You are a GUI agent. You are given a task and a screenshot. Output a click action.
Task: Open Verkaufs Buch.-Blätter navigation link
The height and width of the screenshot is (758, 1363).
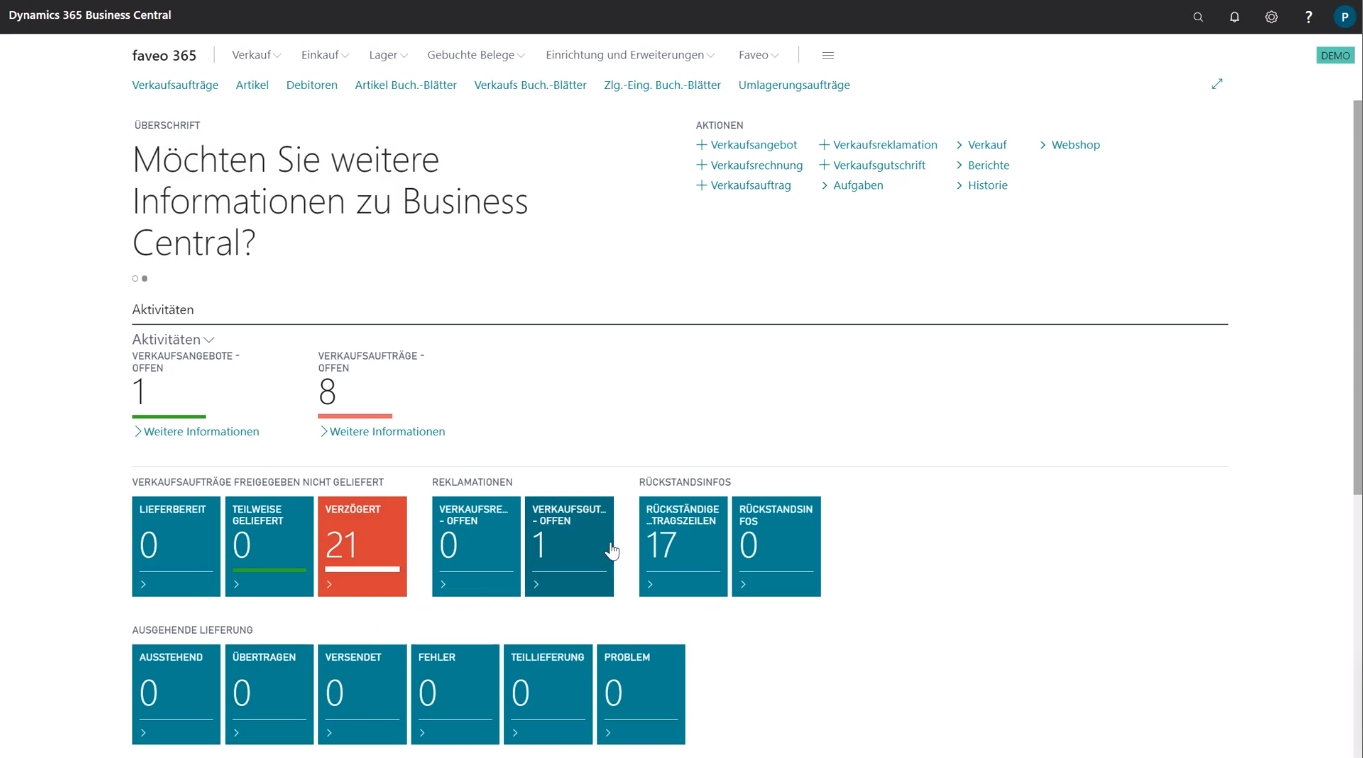point(530,85)
